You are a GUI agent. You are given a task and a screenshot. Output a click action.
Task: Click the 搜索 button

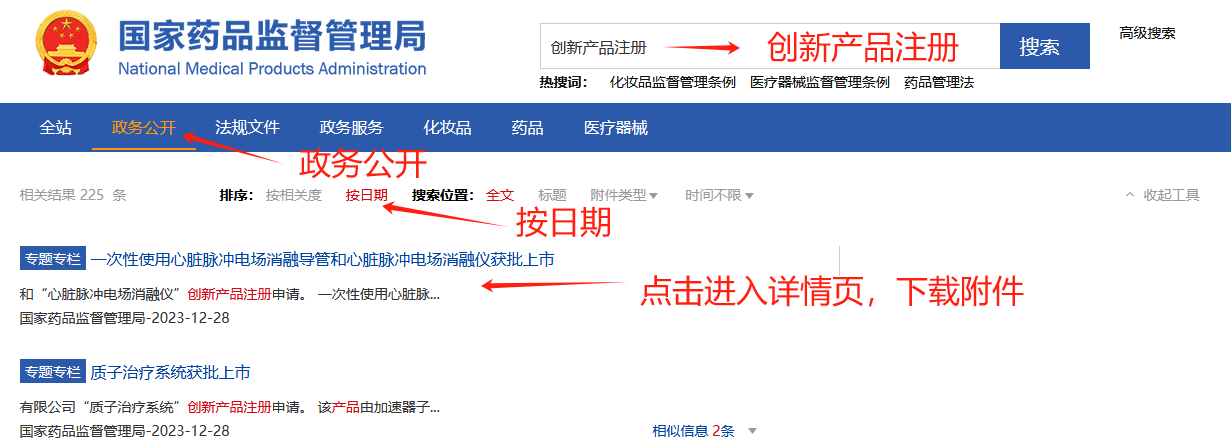tap(1045, 46)
